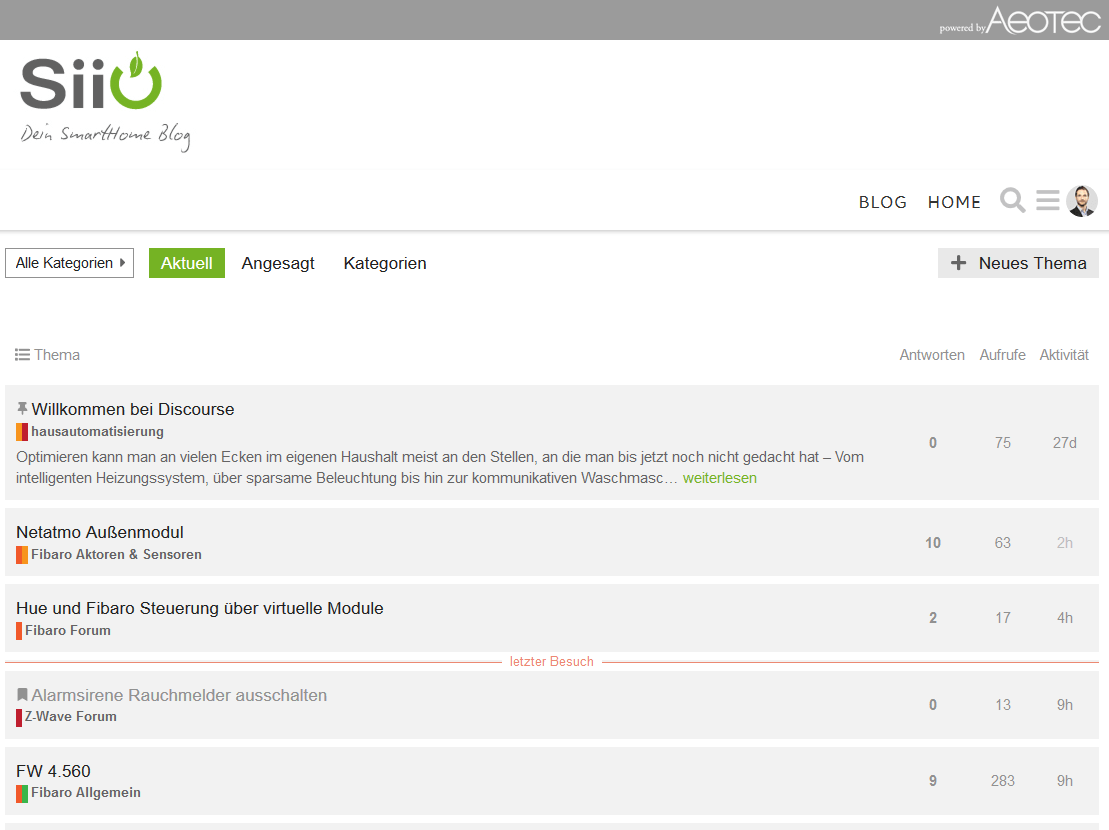Click activity 2h for Netatmo Außenmodul

pyautogui.click(x=1064, y=543)
